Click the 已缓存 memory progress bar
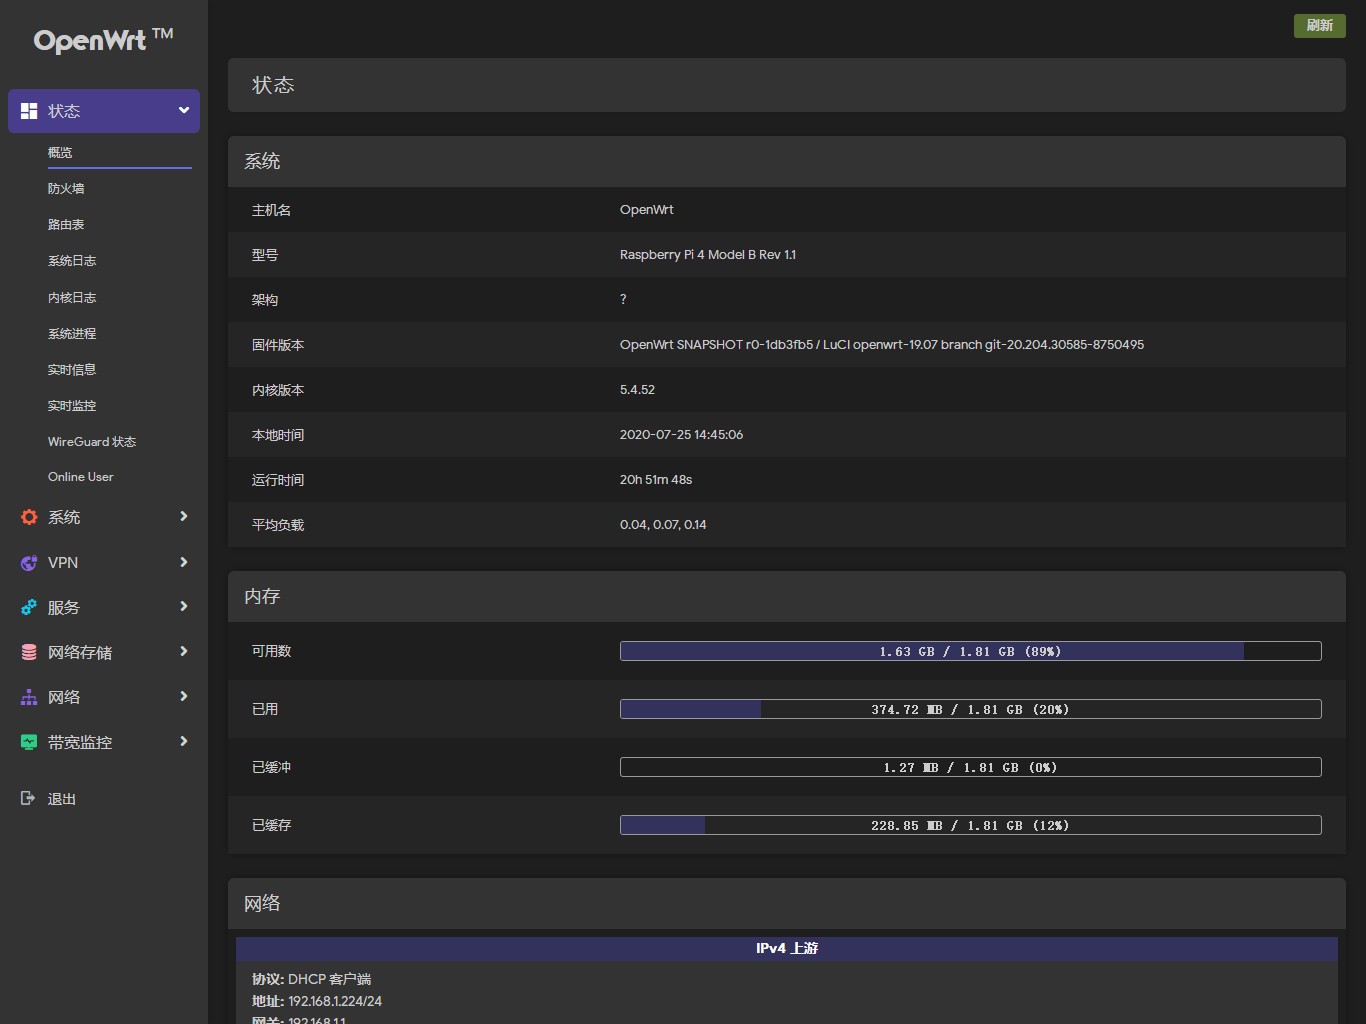 971,825
